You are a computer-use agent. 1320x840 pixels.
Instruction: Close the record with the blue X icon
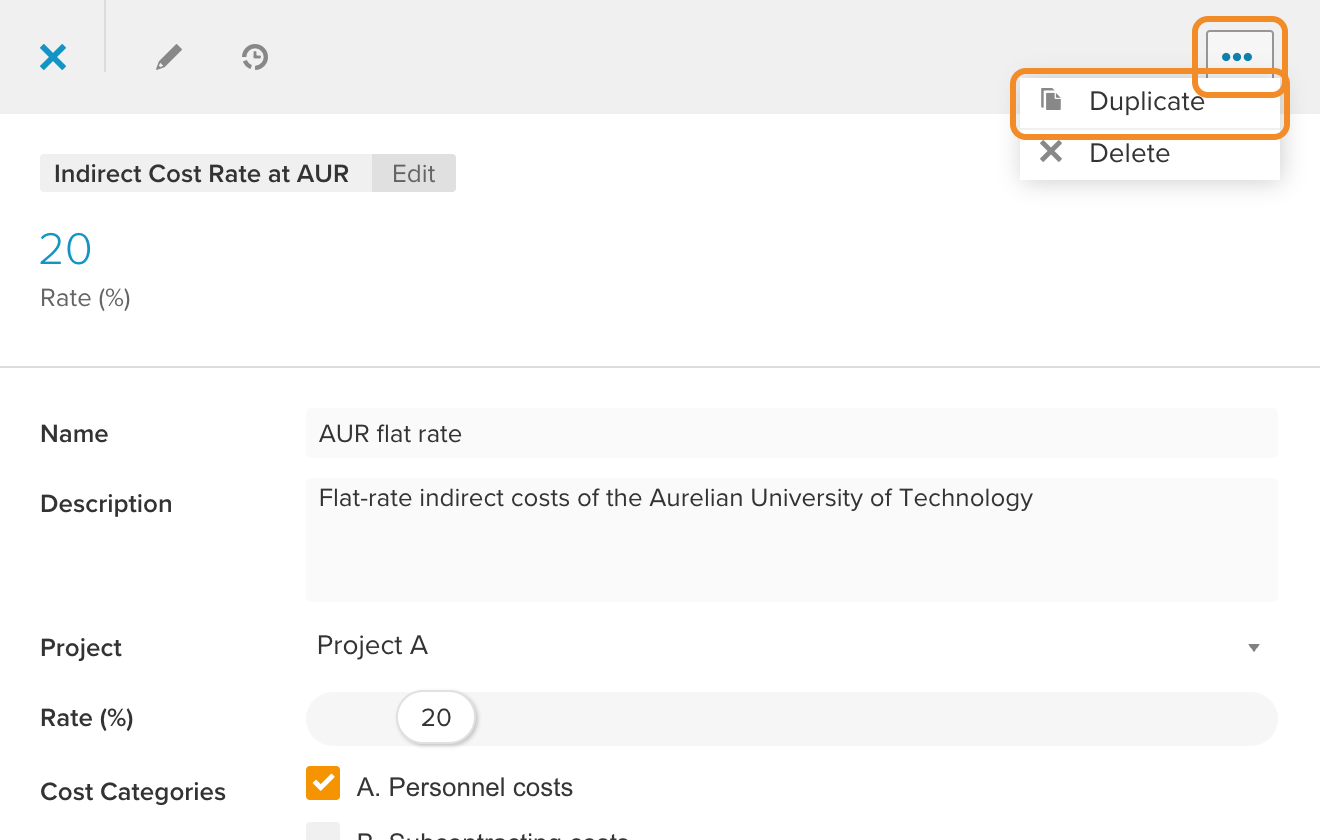tap(53, 57)
